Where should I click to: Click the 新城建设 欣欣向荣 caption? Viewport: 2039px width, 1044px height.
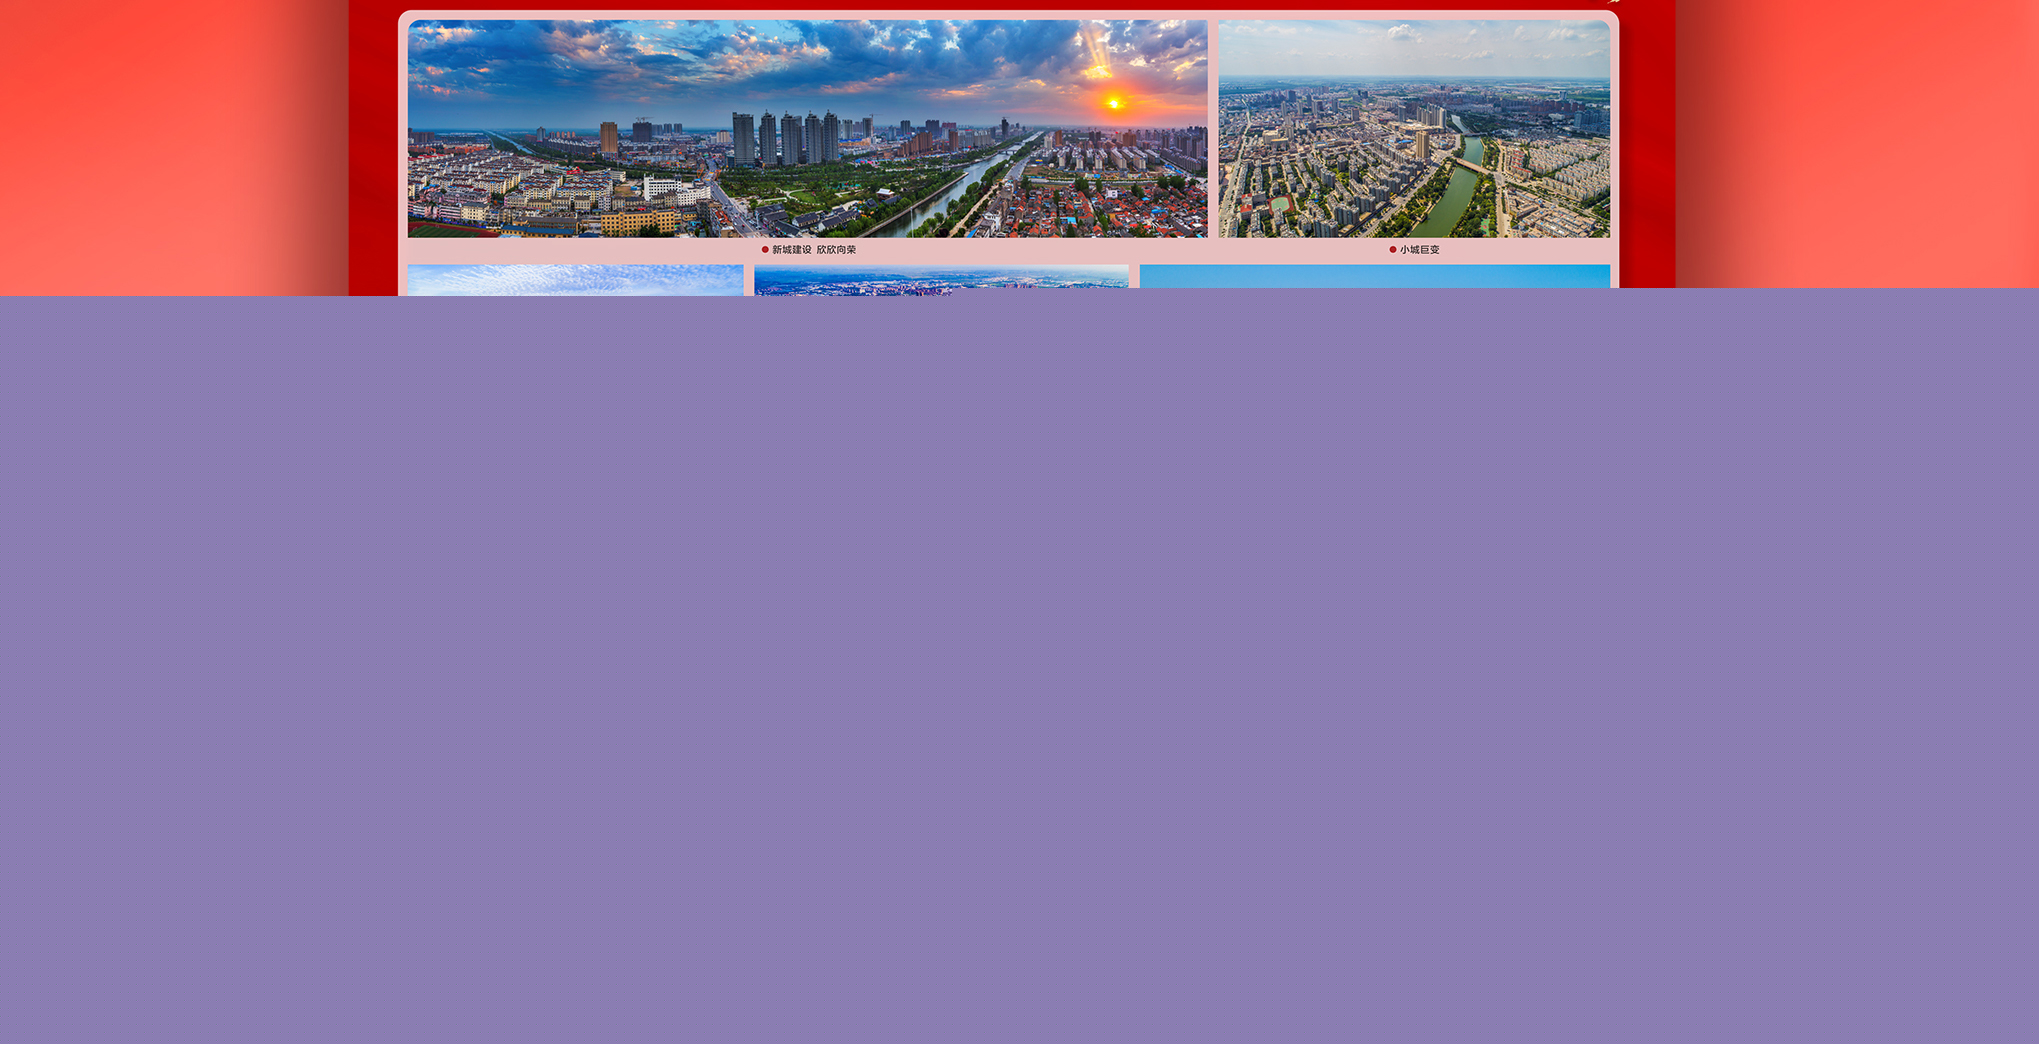pos(813,250)
